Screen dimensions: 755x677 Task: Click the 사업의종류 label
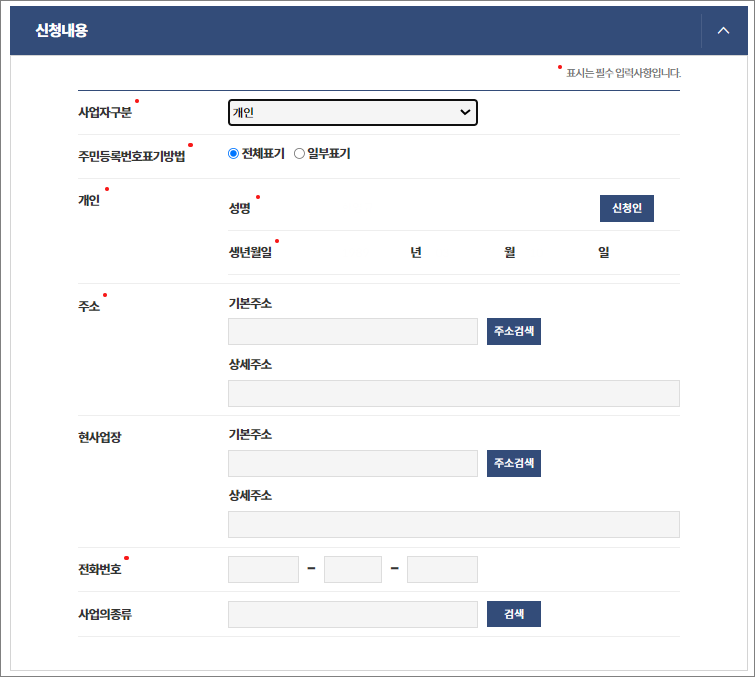(x=105, y=614)
